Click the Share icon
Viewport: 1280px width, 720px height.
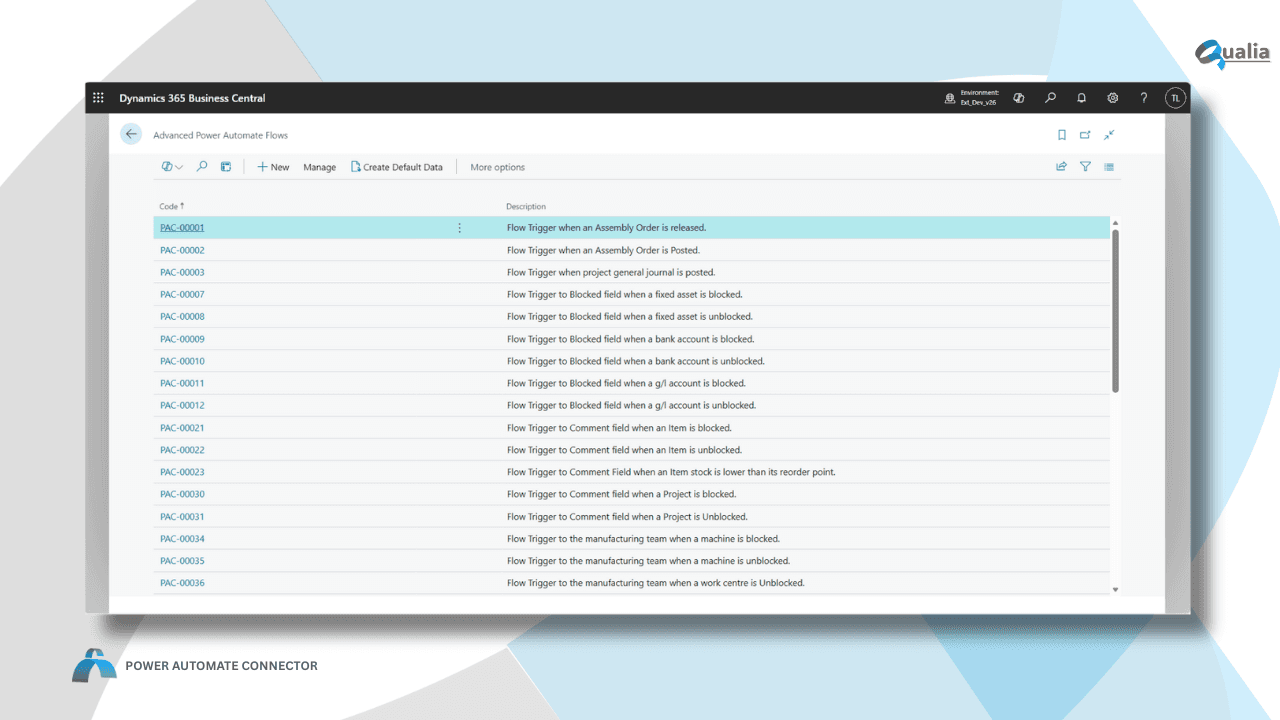click(x=1061, y=167)
